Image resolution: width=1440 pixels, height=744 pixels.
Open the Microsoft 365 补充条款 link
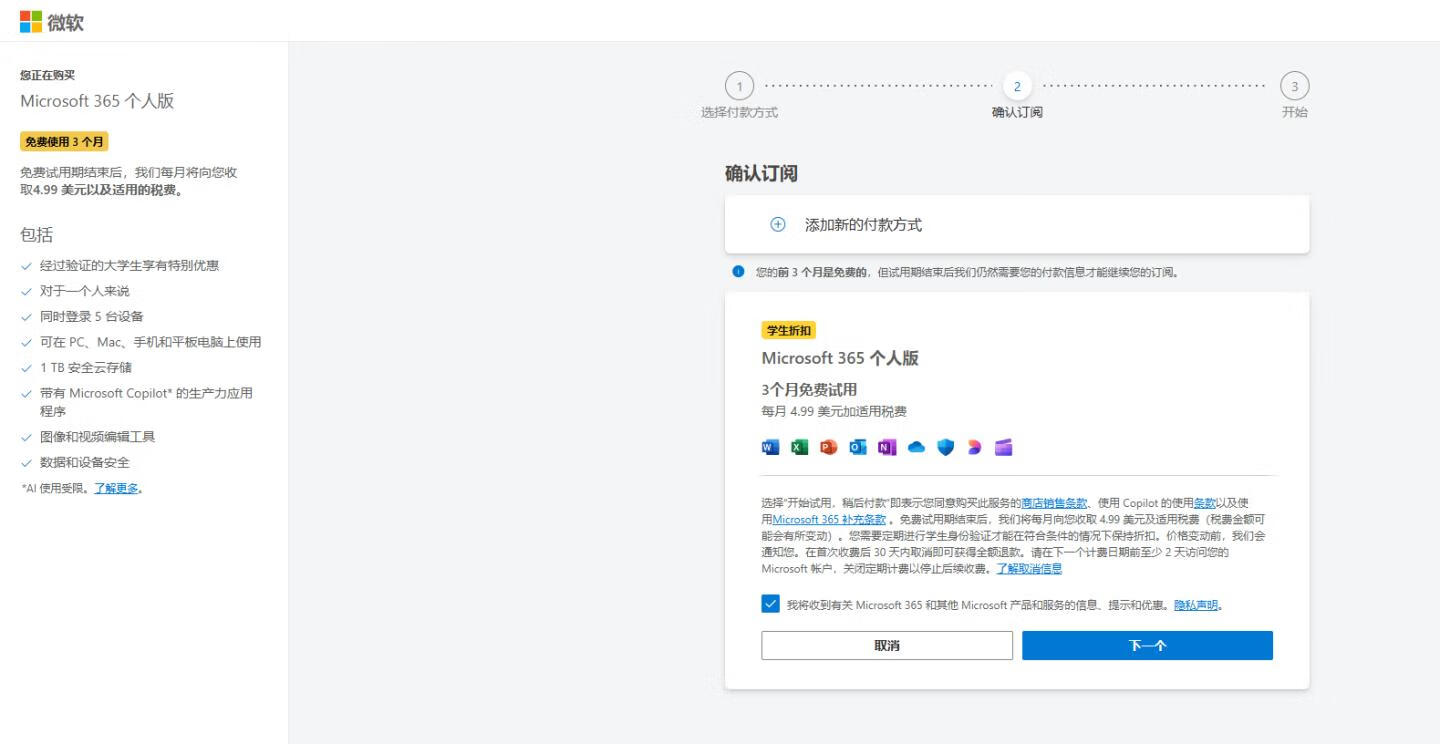point(829,519)
